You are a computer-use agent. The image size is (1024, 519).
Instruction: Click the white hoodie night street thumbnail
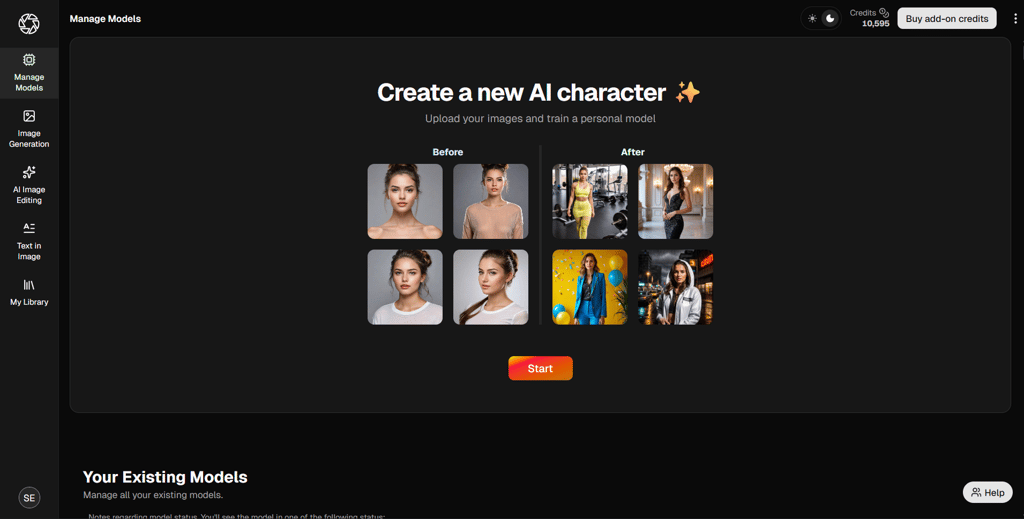[675, 287]
